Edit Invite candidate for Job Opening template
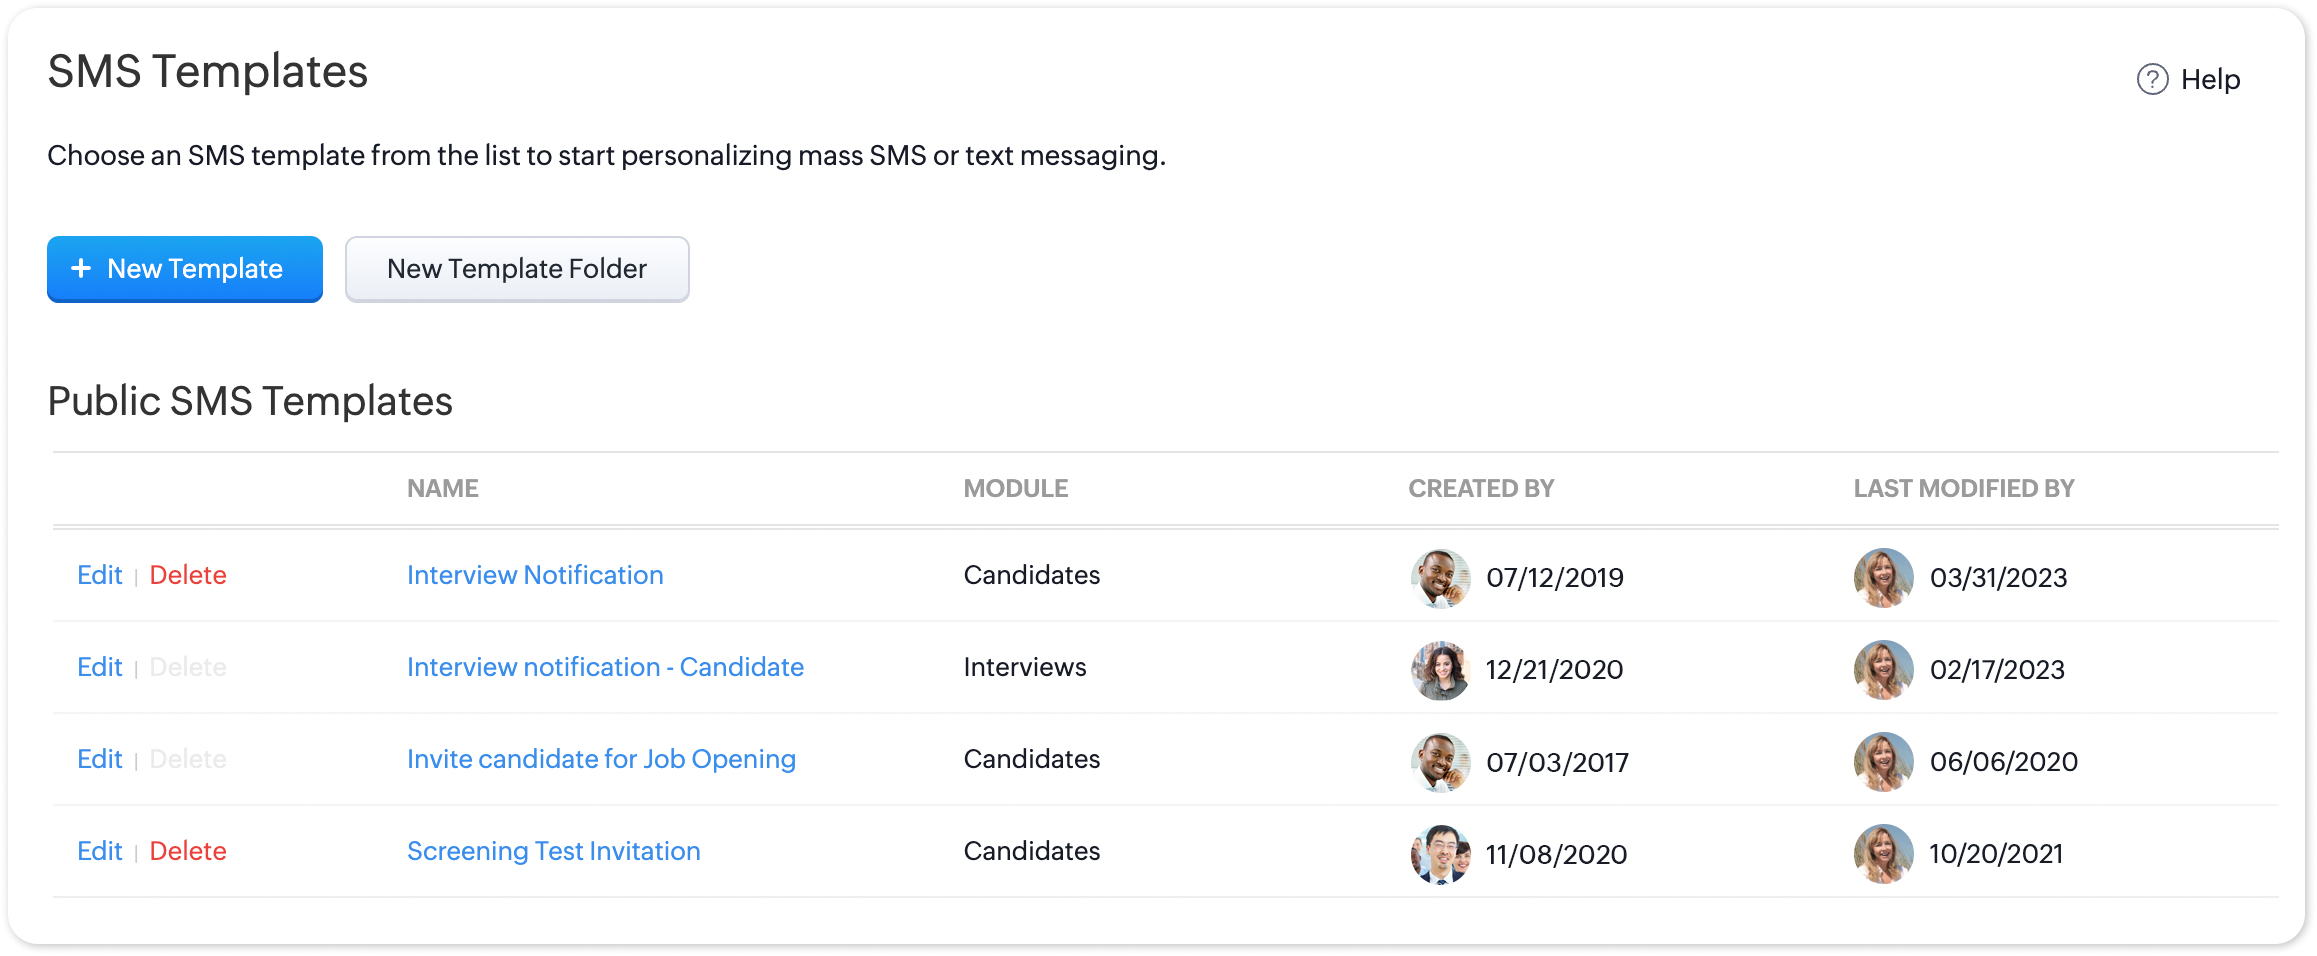Image resolution: width=2317 pixels, height=956 pixels. (x=100, y=759)
